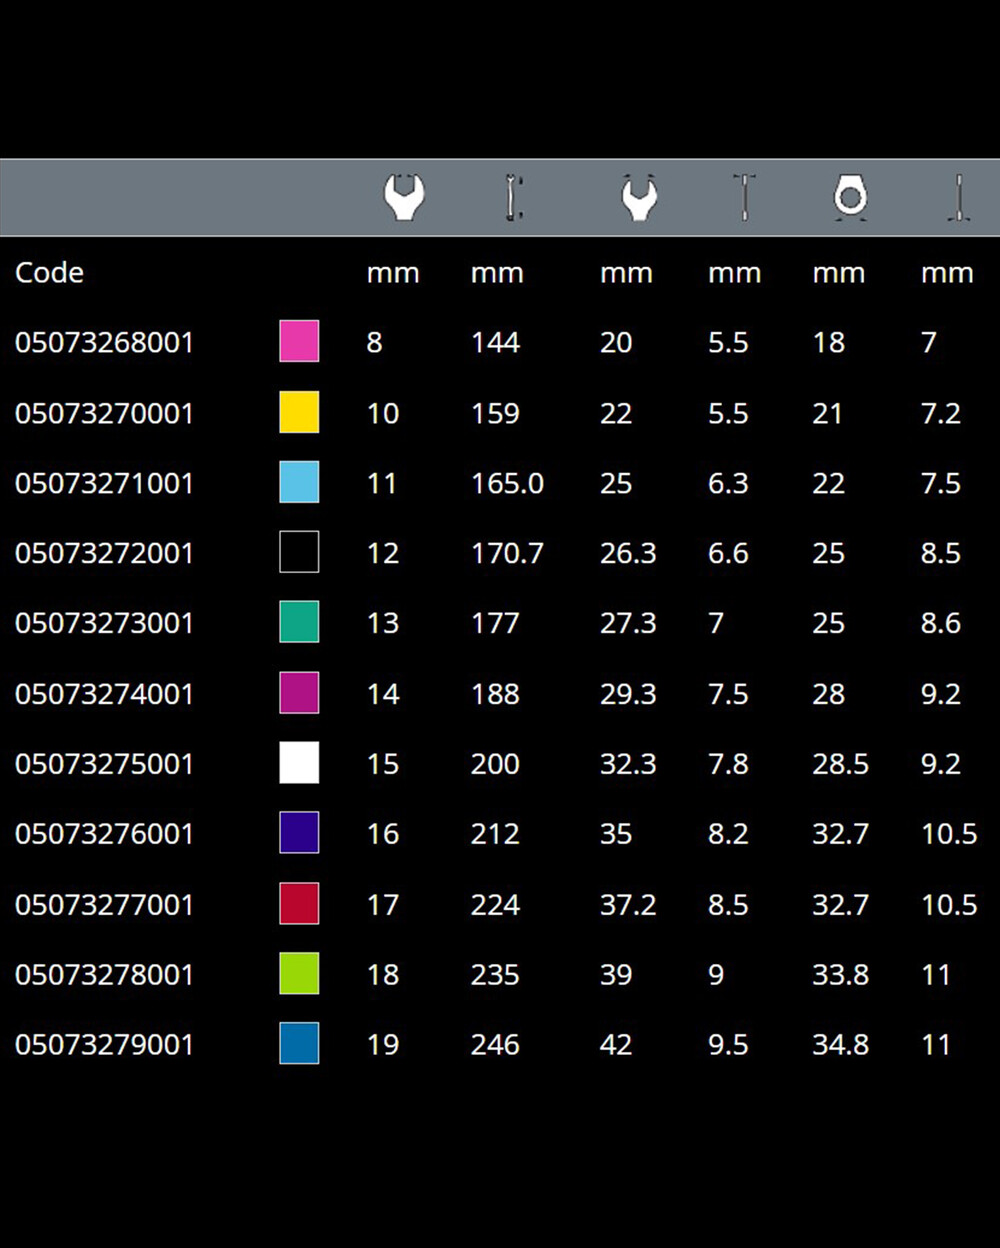Image resolution: width=1000 pixels, height=1248 pixels.
Task: Choose the red swatch for 05073277001
Action: (299, 904)
